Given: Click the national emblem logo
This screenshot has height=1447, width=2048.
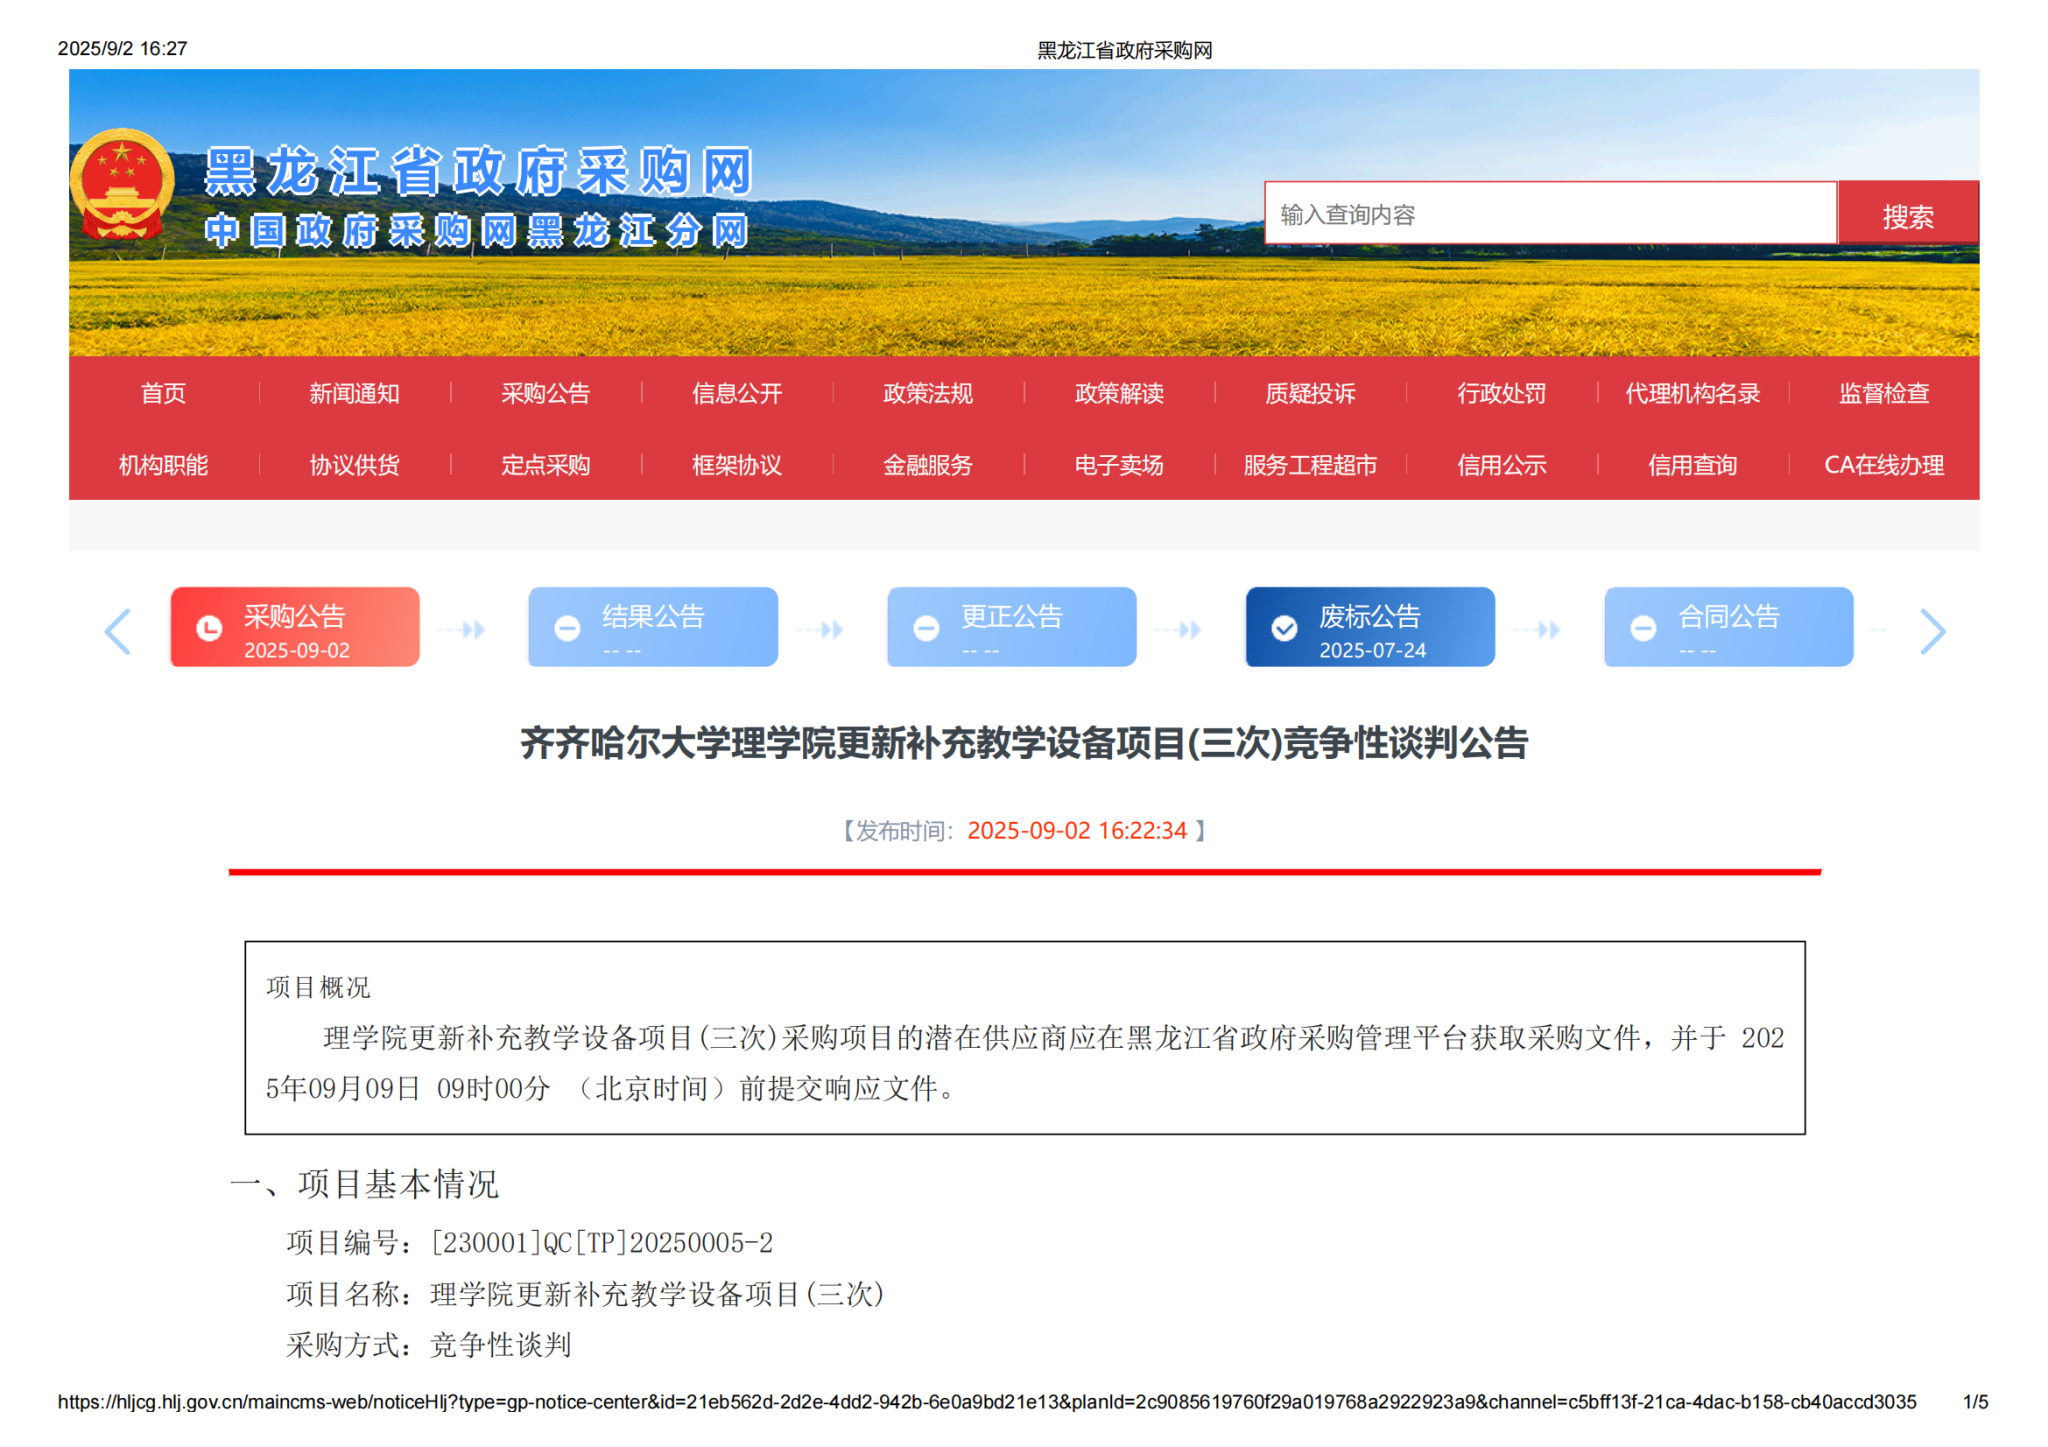Looking at the screenshot, I should [x=121, y=184].
